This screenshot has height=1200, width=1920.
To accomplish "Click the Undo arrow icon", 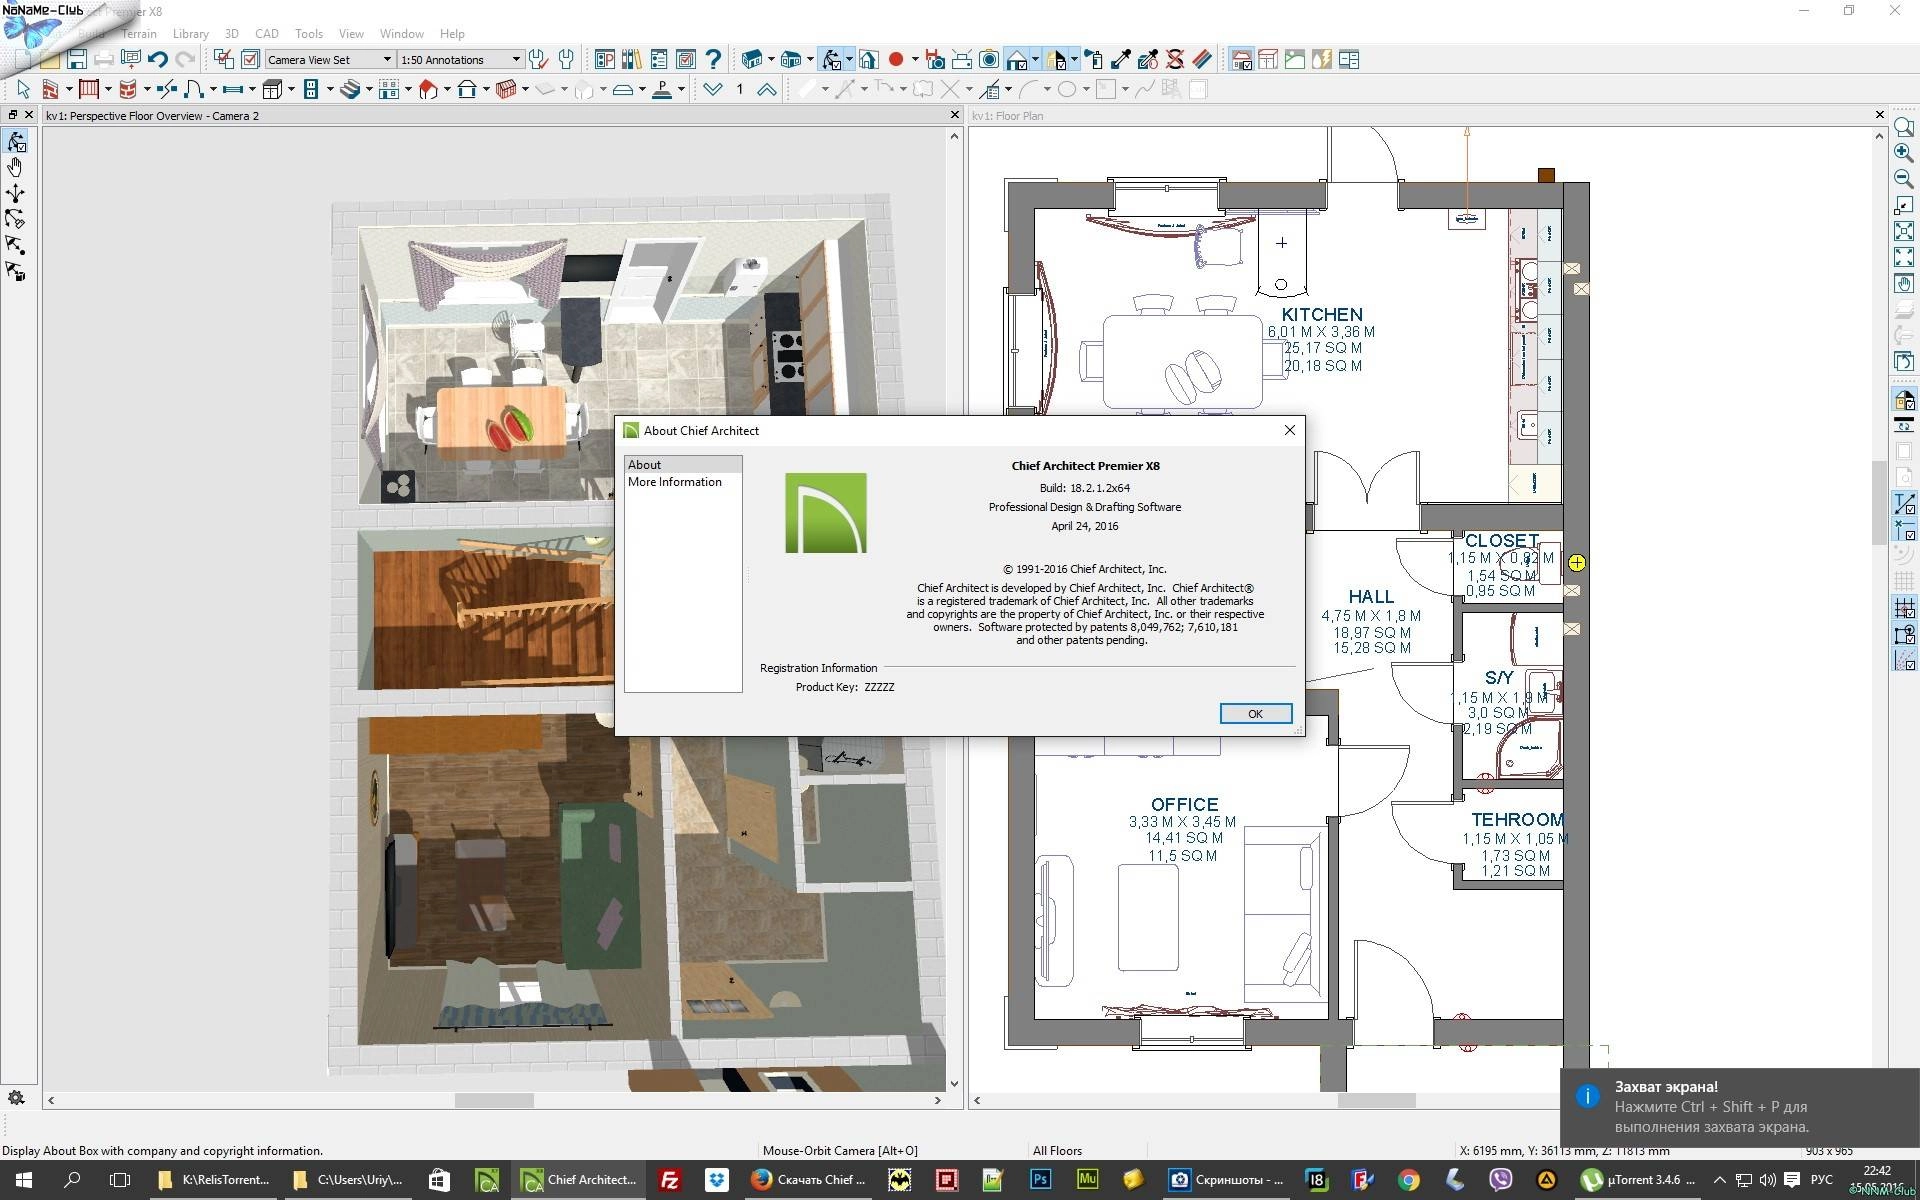I will tap(157, 60).
